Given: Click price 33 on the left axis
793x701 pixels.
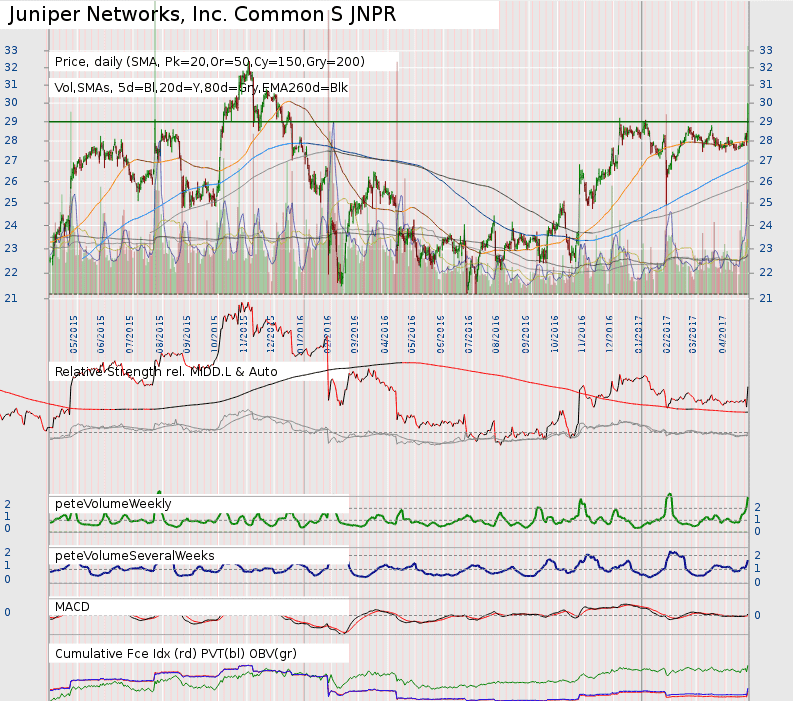Looking at the screenshot, I should point(11,50).
